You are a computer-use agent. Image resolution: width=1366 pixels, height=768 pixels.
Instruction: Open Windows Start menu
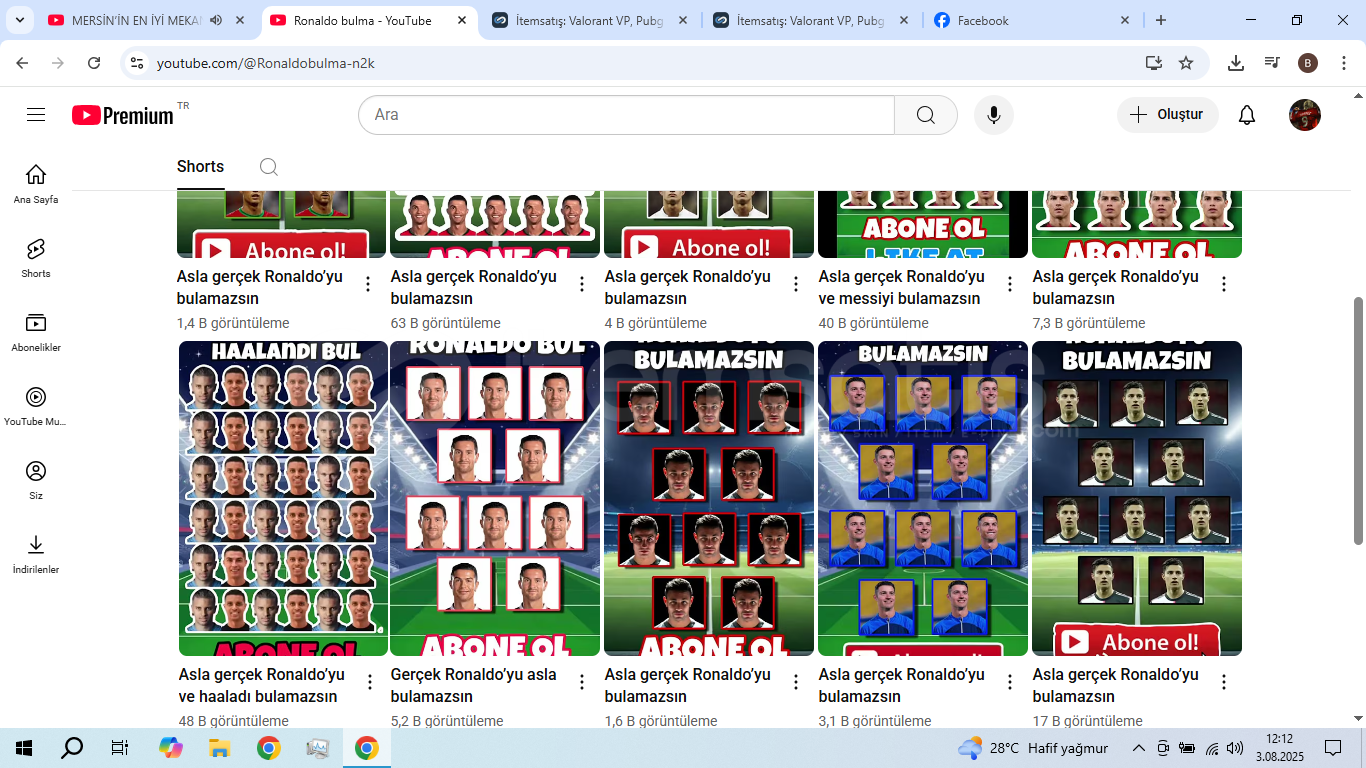[x=24, y=748]
